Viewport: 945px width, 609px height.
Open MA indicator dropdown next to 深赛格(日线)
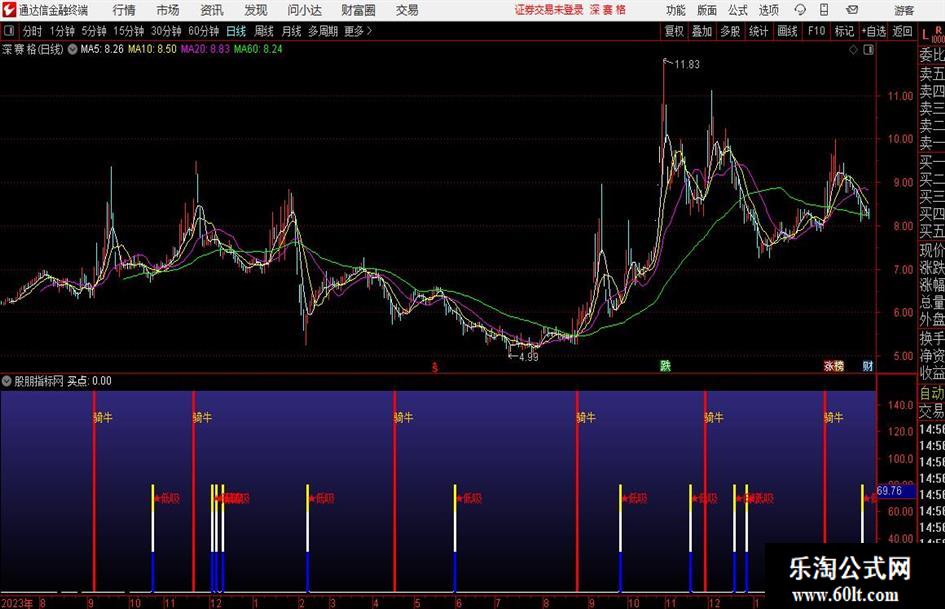coord(72,49)
